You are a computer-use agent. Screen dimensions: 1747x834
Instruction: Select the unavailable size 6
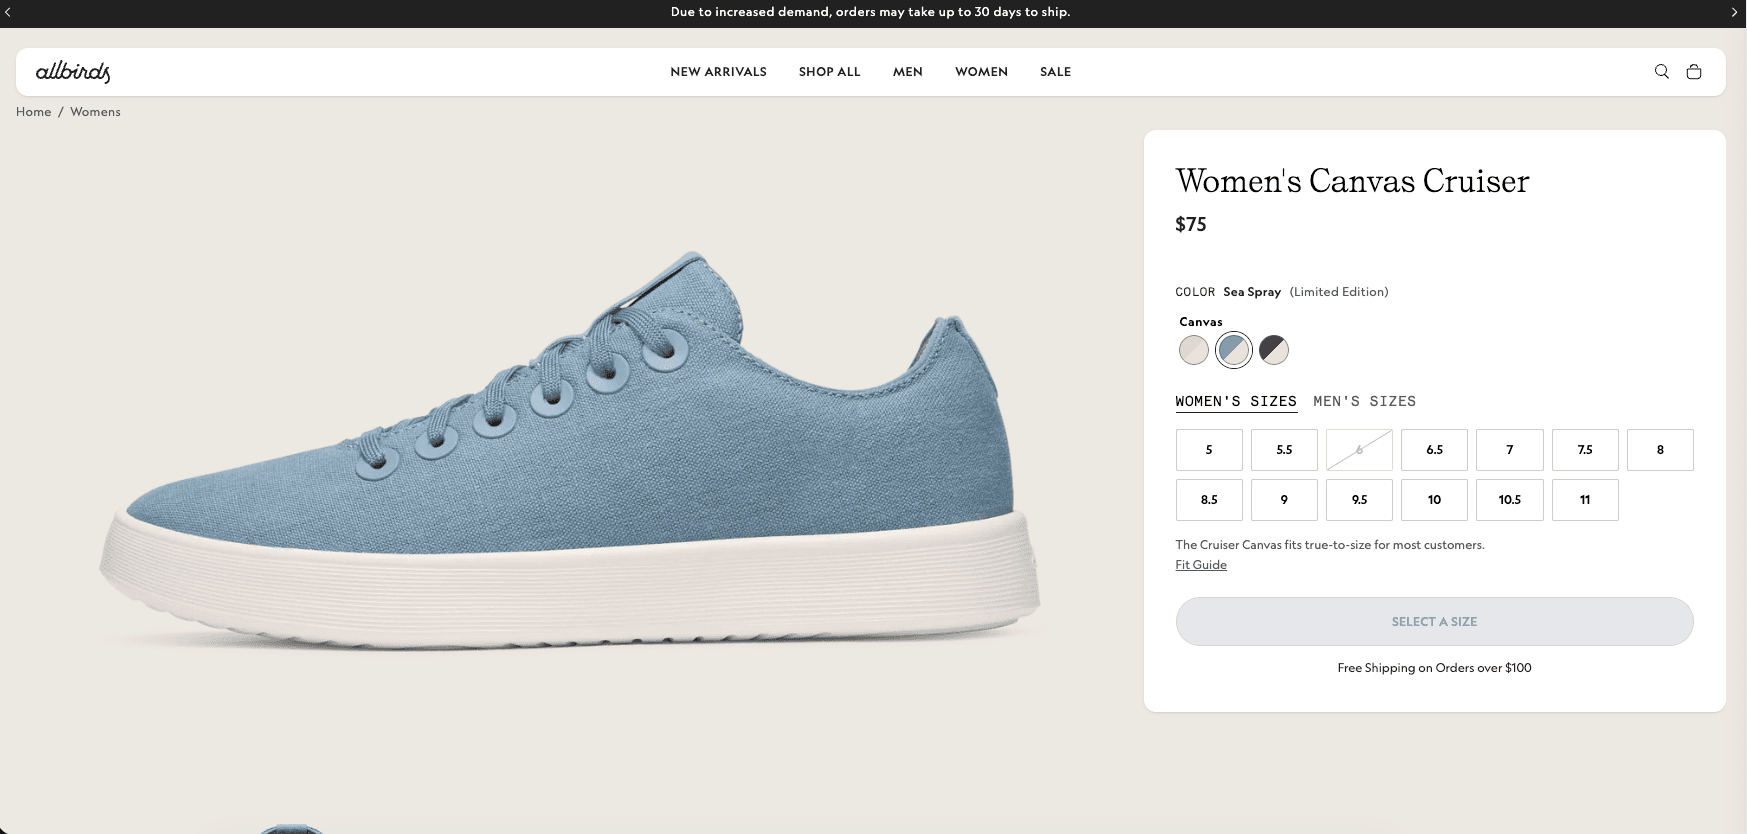tap(1359, 450)
